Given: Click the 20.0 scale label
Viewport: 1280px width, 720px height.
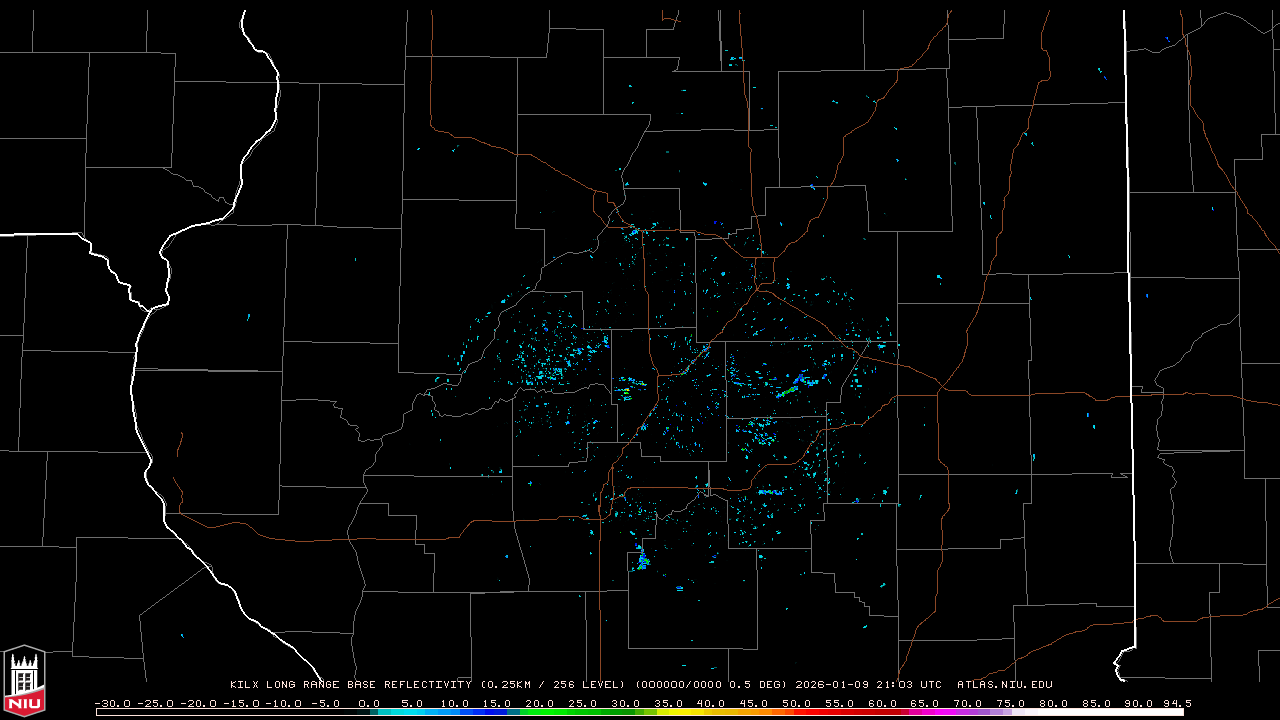Looking at the screenshot, I should [540, 703].
